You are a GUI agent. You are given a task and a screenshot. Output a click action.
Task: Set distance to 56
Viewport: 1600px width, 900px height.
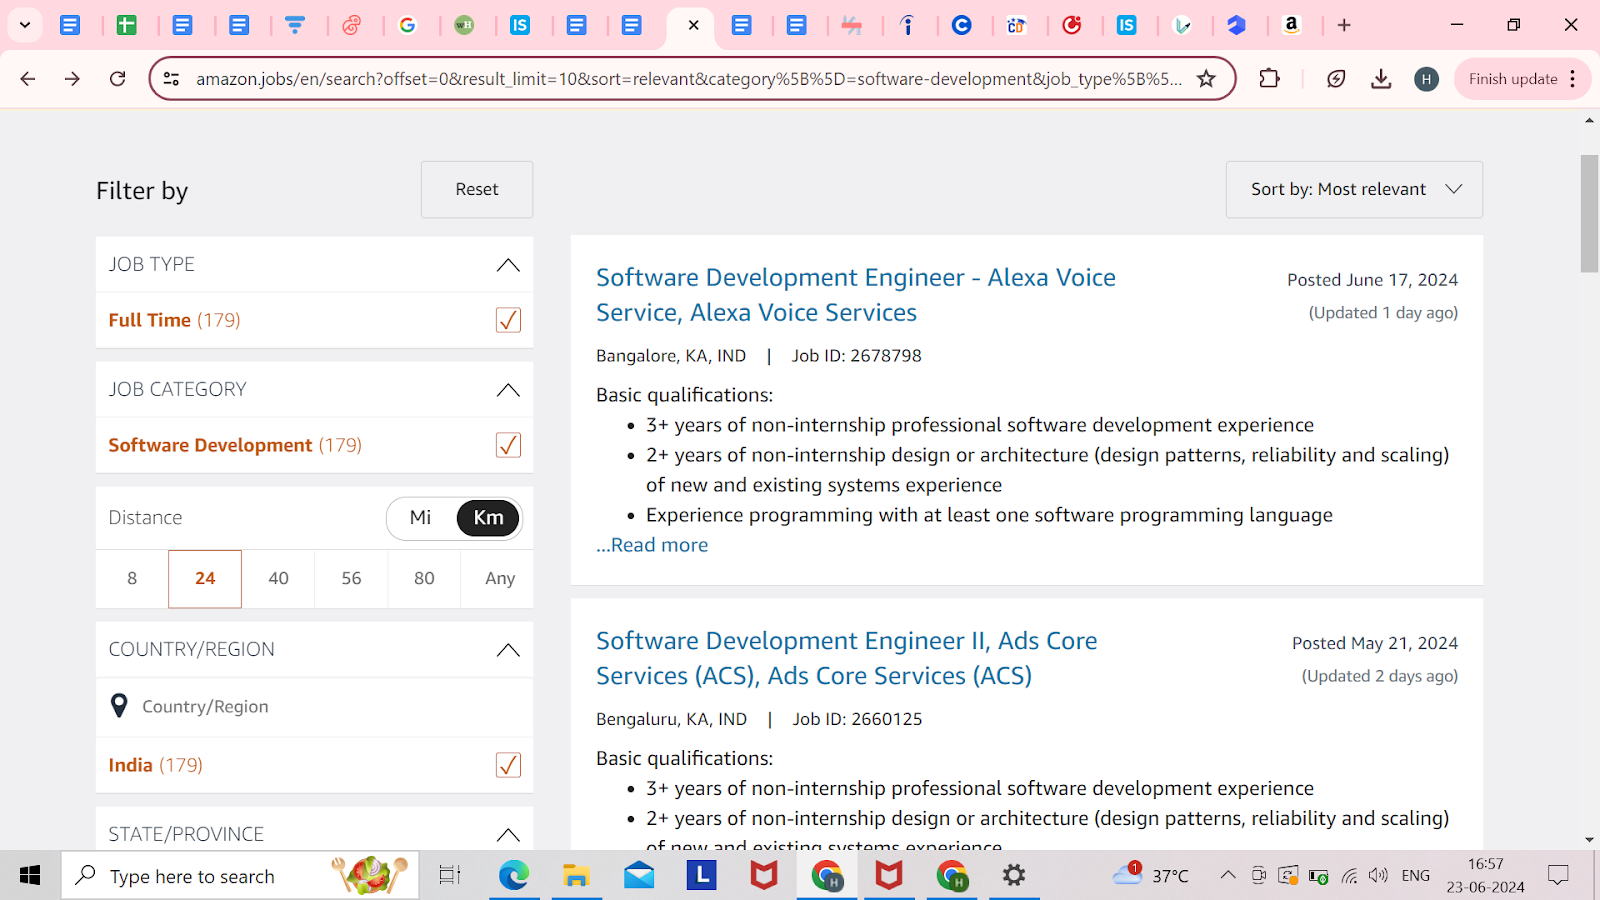(351, 579)
